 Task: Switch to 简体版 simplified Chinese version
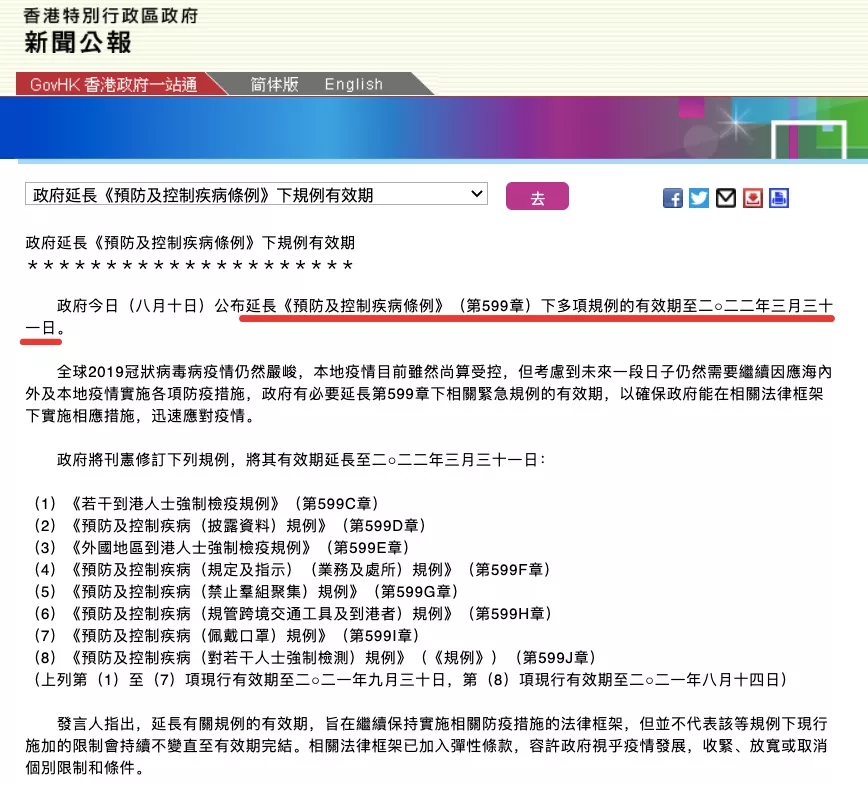[x=274, y=84]
